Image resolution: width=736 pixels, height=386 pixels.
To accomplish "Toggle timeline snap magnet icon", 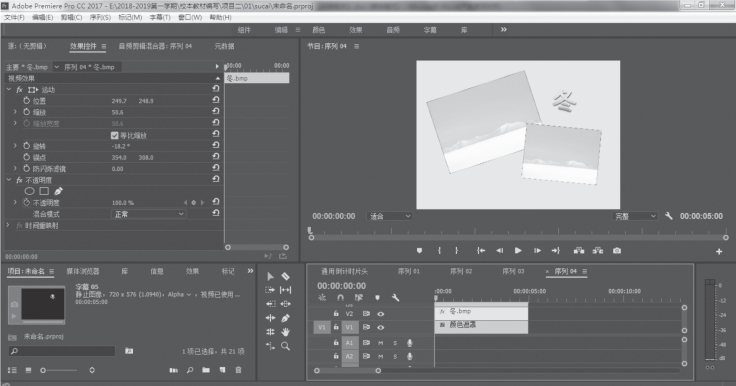I will [341, 298].
